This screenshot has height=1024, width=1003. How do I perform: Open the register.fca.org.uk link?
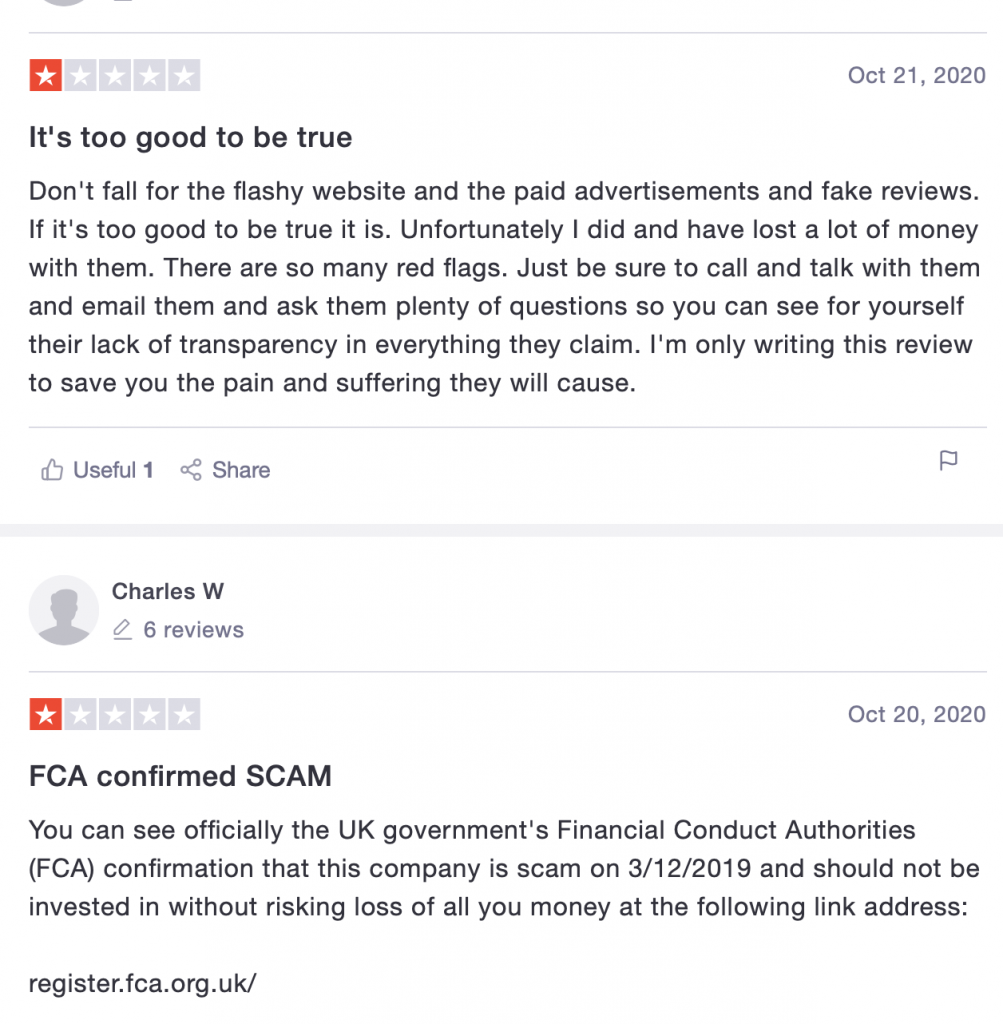tap(142, 983)
